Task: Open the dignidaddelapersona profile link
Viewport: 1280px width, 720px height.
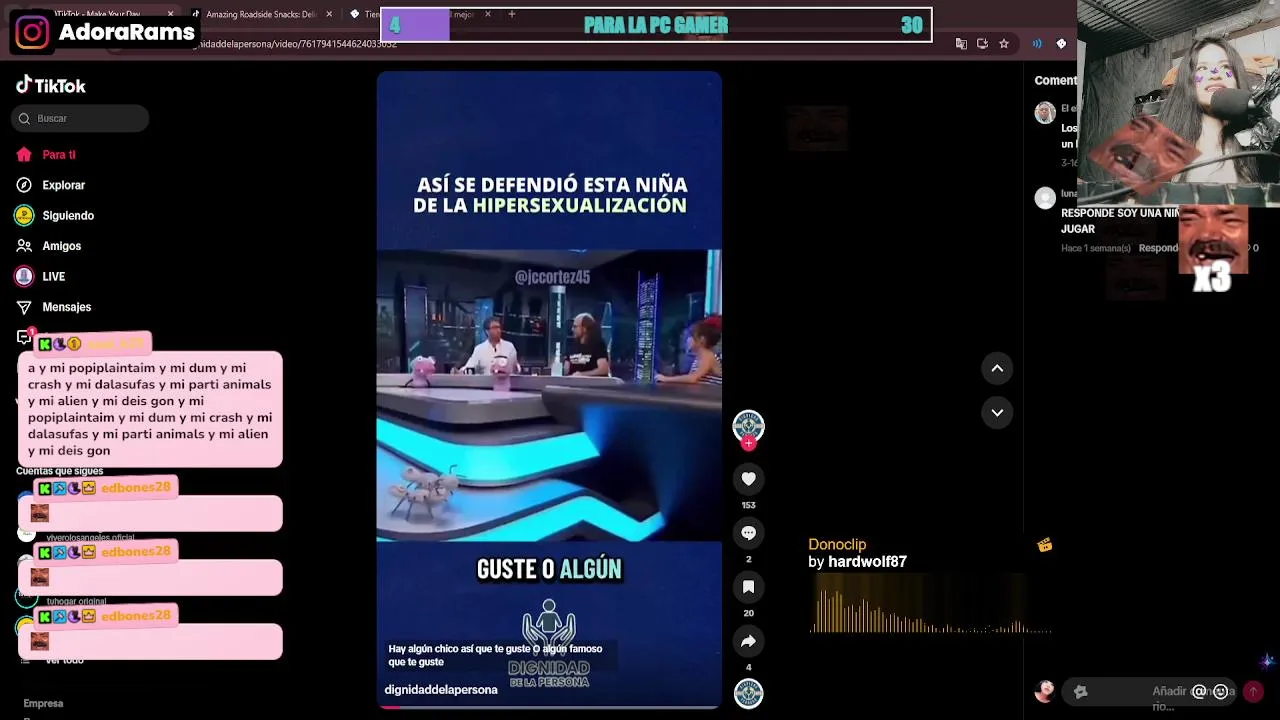Action: (441, 690)
